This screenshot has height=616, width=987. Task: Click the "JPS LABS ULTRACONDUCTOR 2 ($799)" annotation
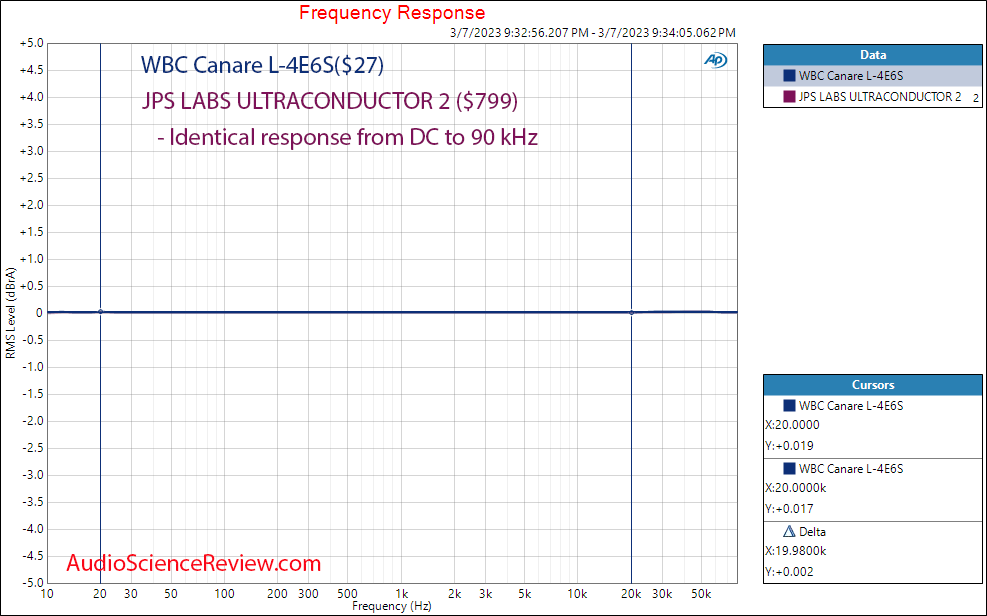[x=329, y=101]
